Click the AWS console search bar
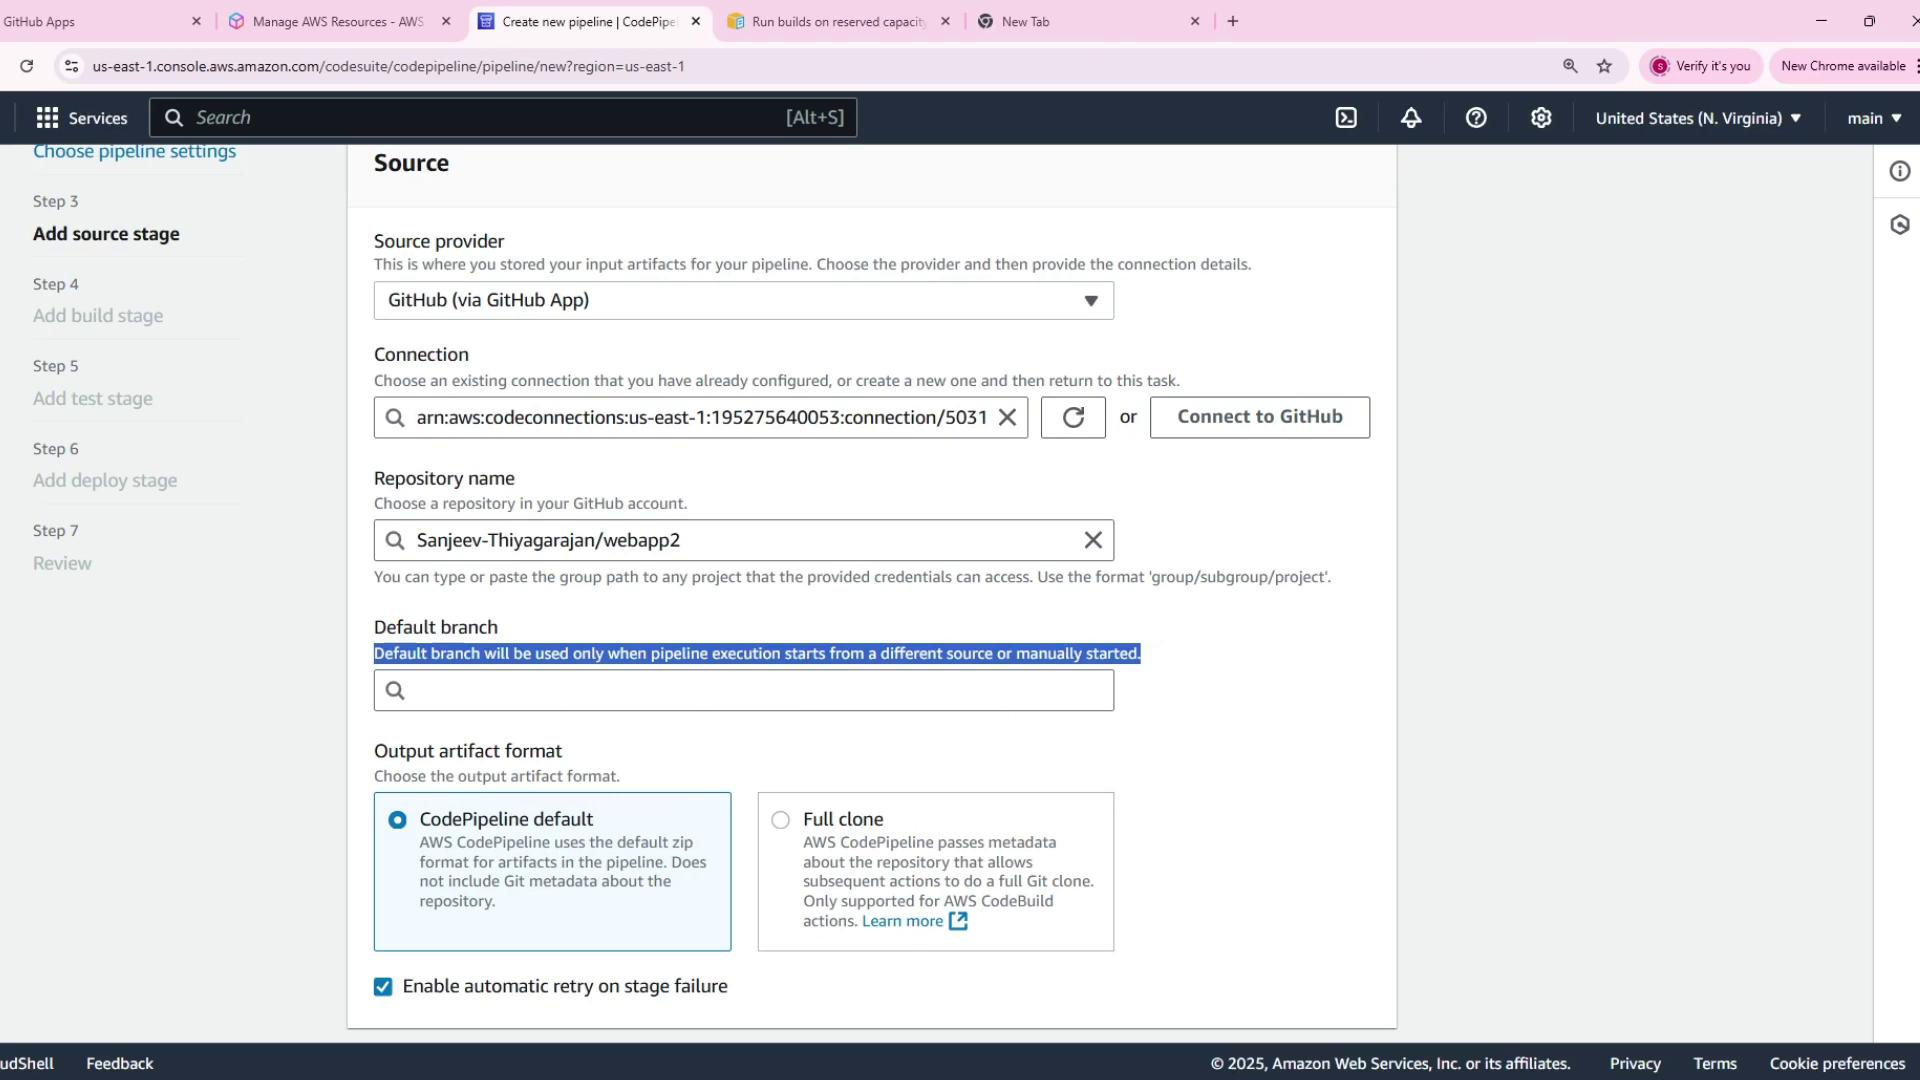 tap(503, 118)
